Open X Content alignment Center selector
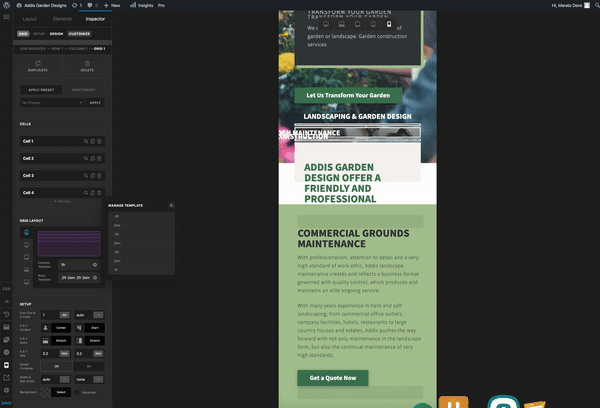The width and height of the screenshot is (600, 408). tap(56, 328)
